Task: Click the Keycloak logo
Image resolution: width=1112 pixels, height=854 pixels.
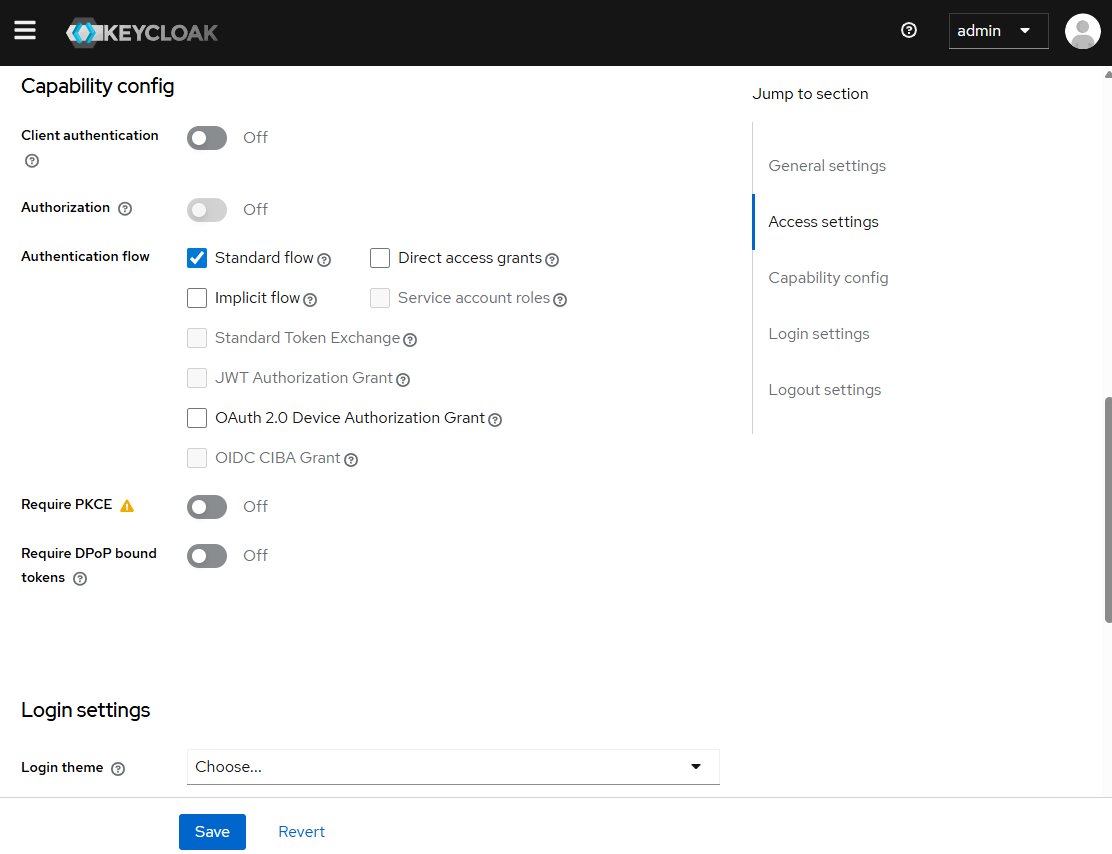Action: pyautogui.click(x=142, y=33)
